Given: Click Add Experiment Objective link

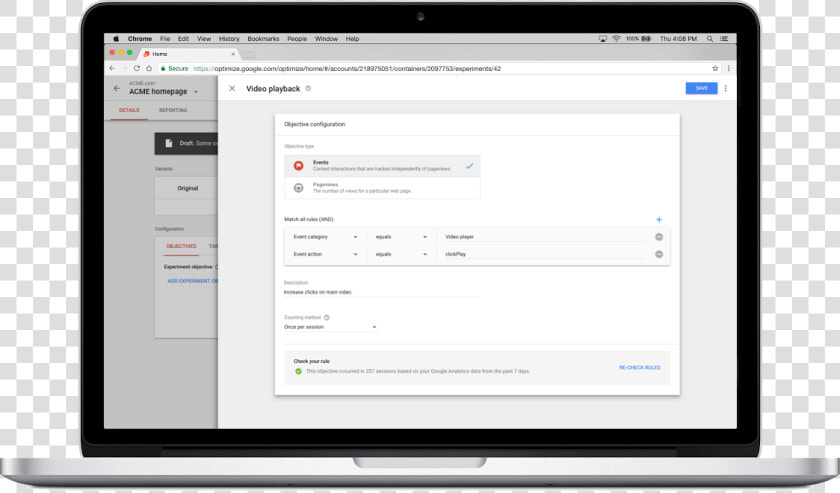Looking at the screenshot, I should 193,281.
